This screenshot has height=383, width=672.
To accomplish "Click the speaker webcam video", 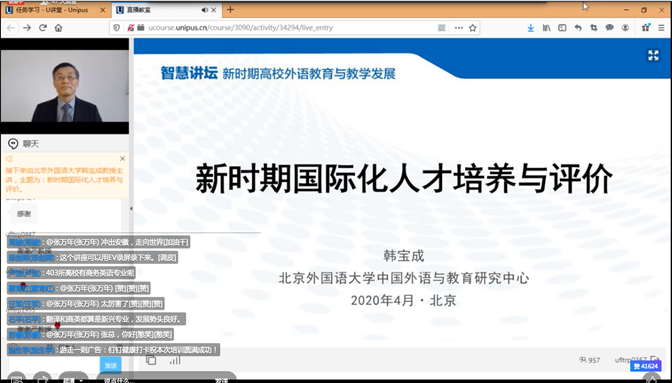I will pos(65,86).
